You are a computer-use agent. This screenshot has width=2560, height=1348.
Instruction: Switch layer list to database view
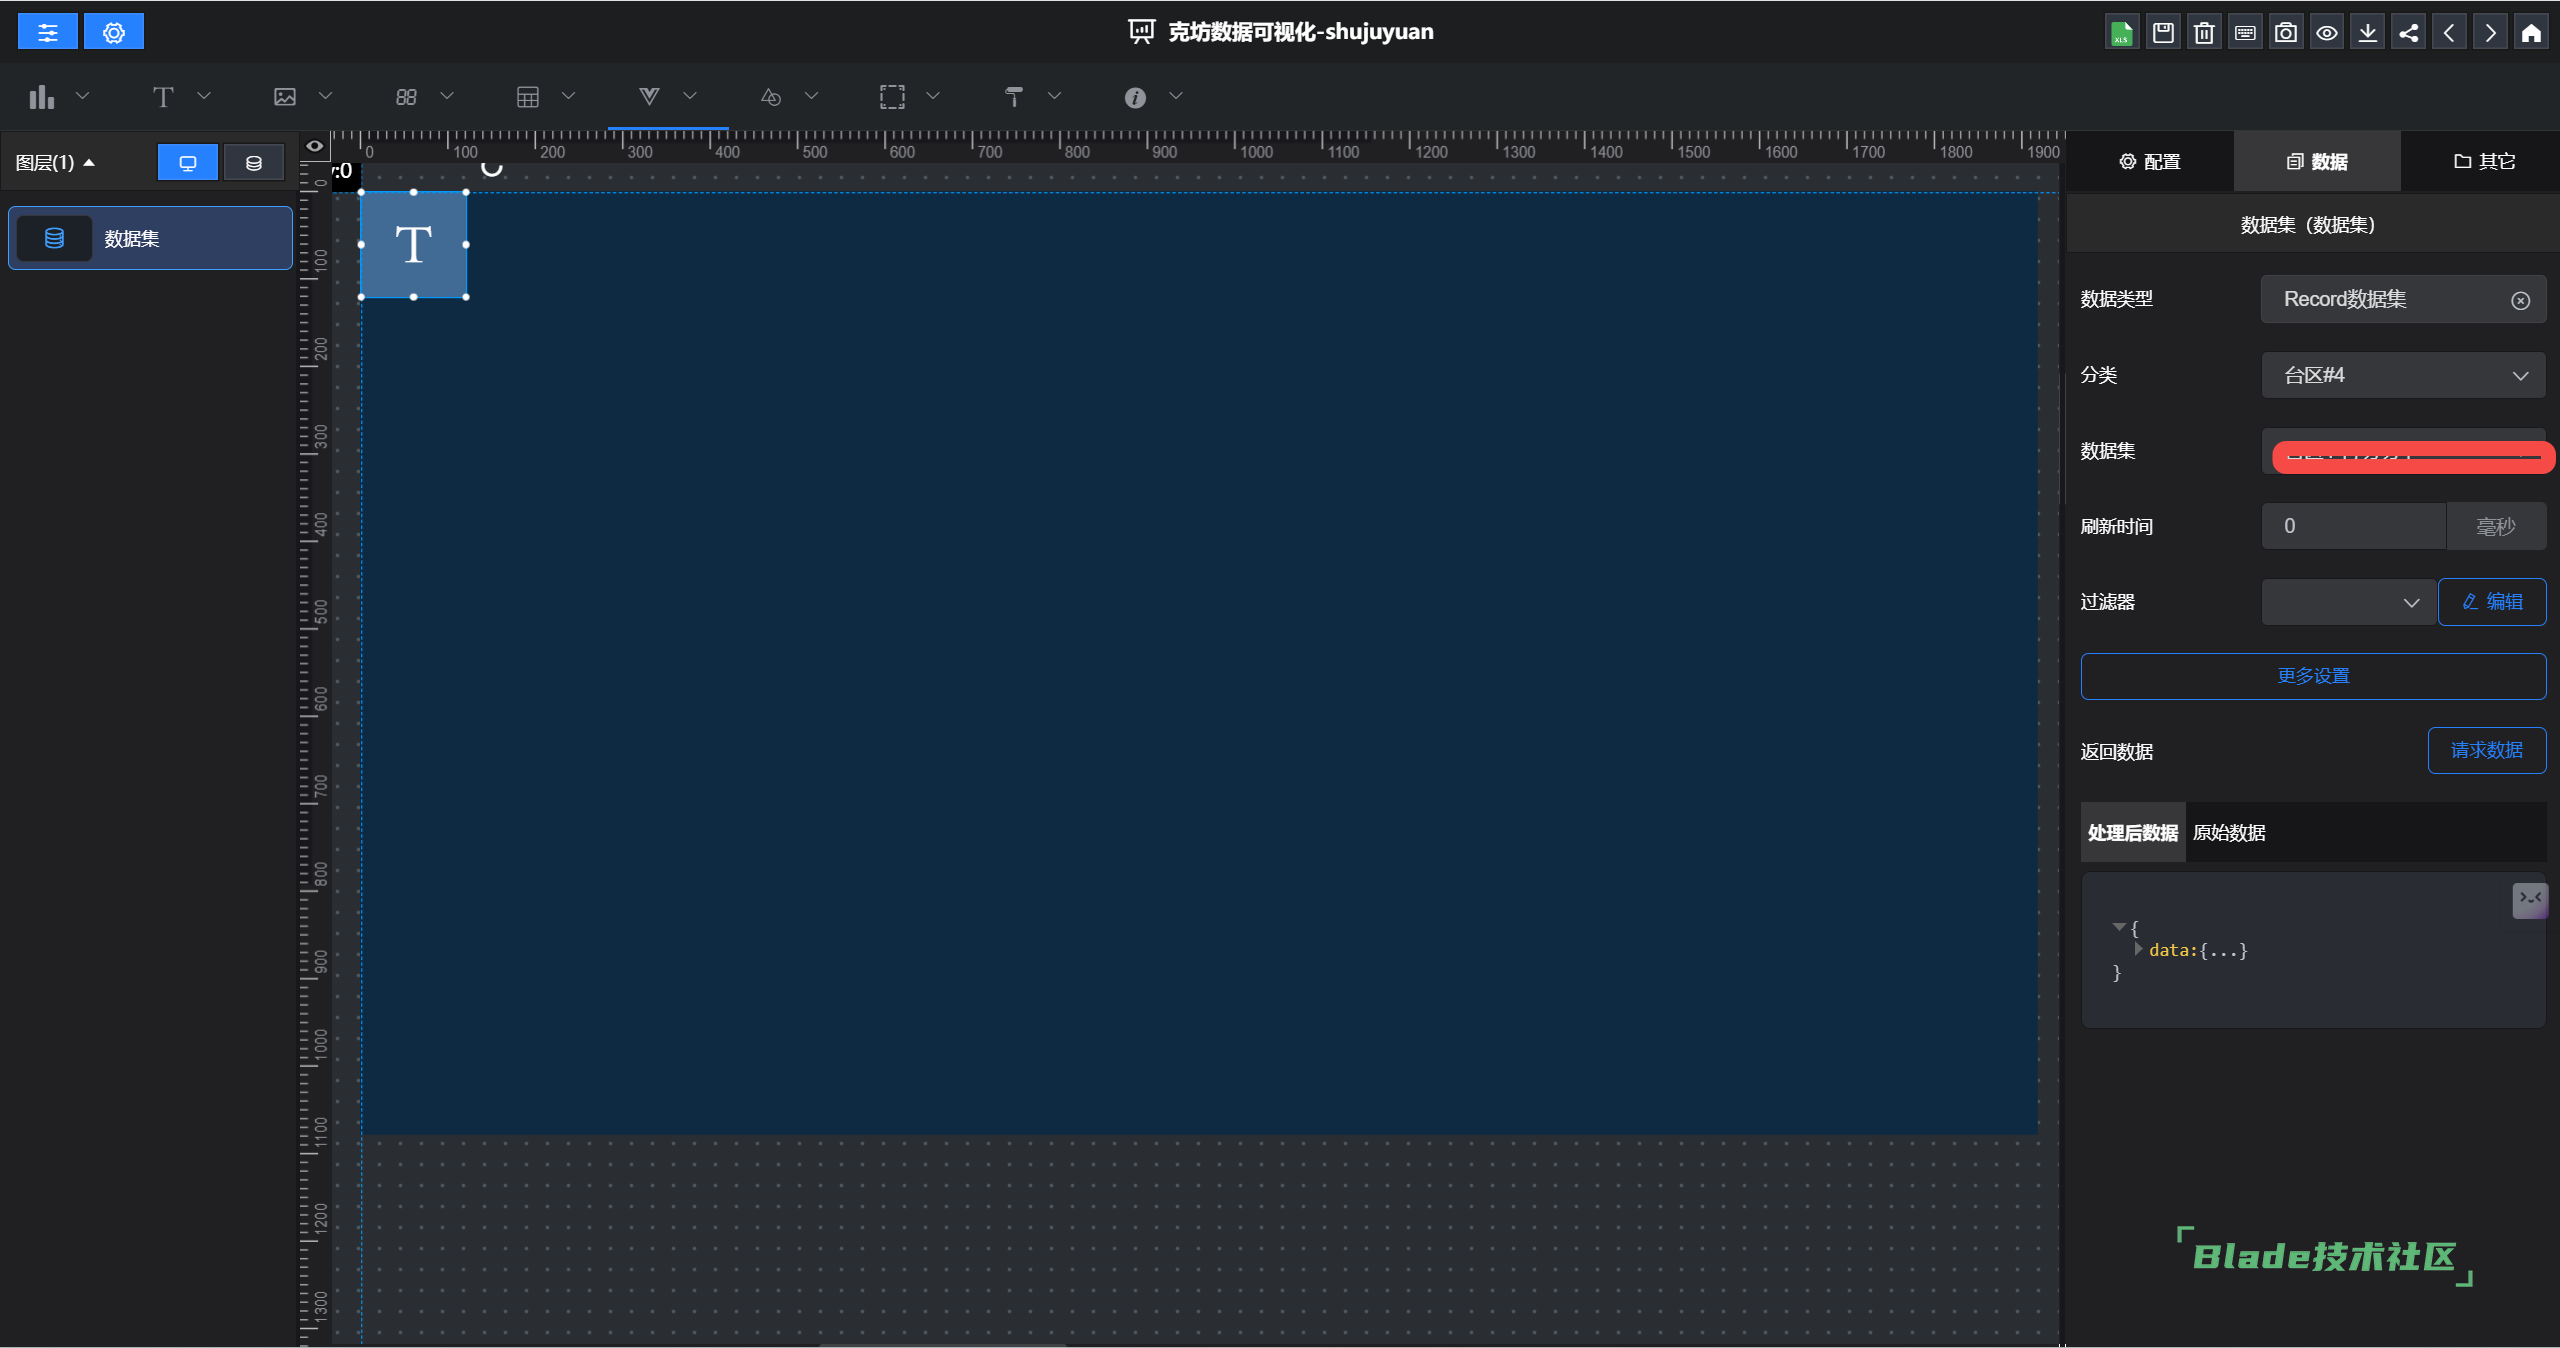(254, 163)
